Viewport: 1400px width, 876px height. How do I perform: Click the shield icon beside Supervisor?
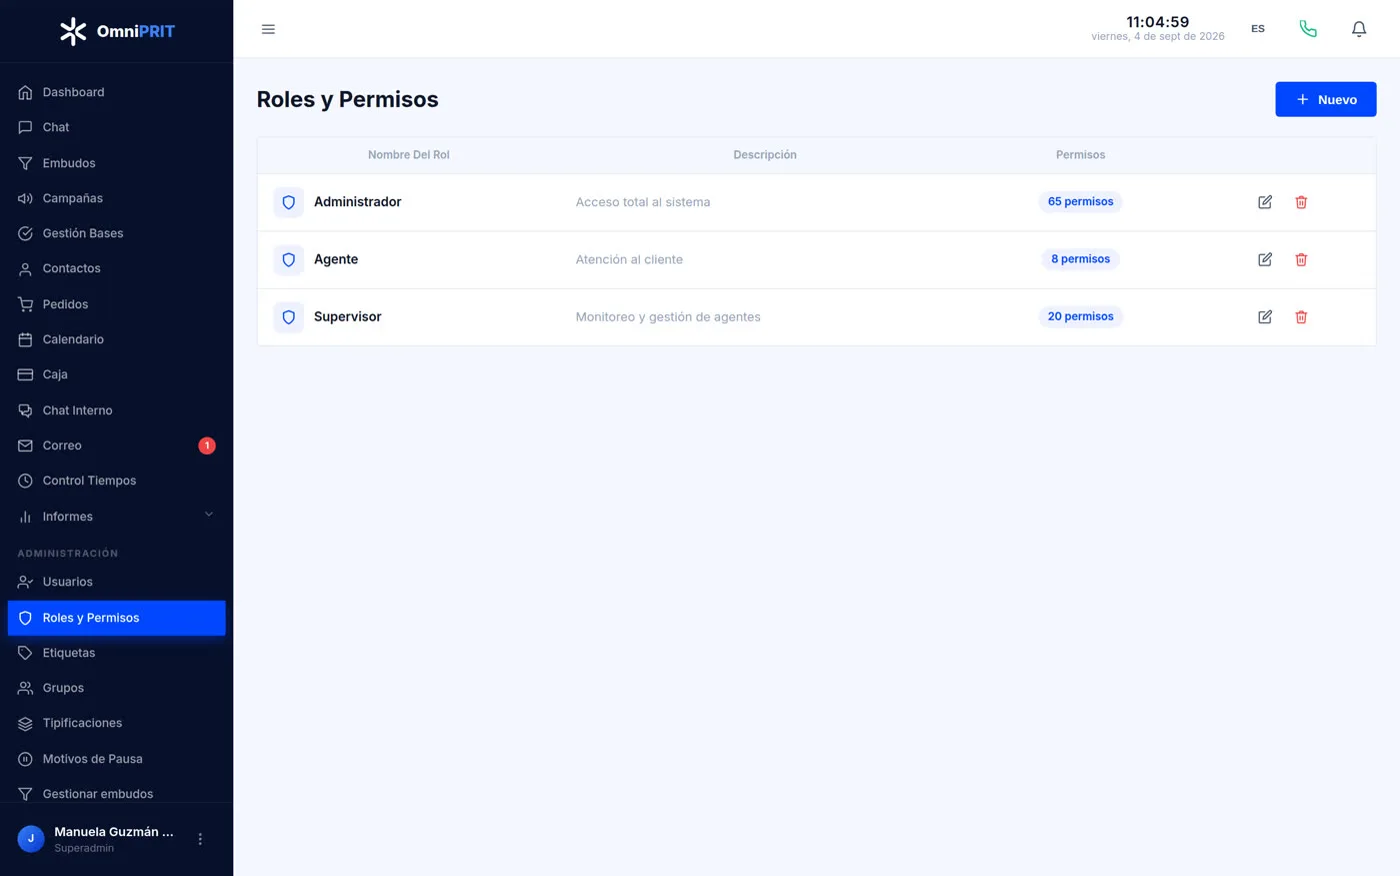(289, 317)
